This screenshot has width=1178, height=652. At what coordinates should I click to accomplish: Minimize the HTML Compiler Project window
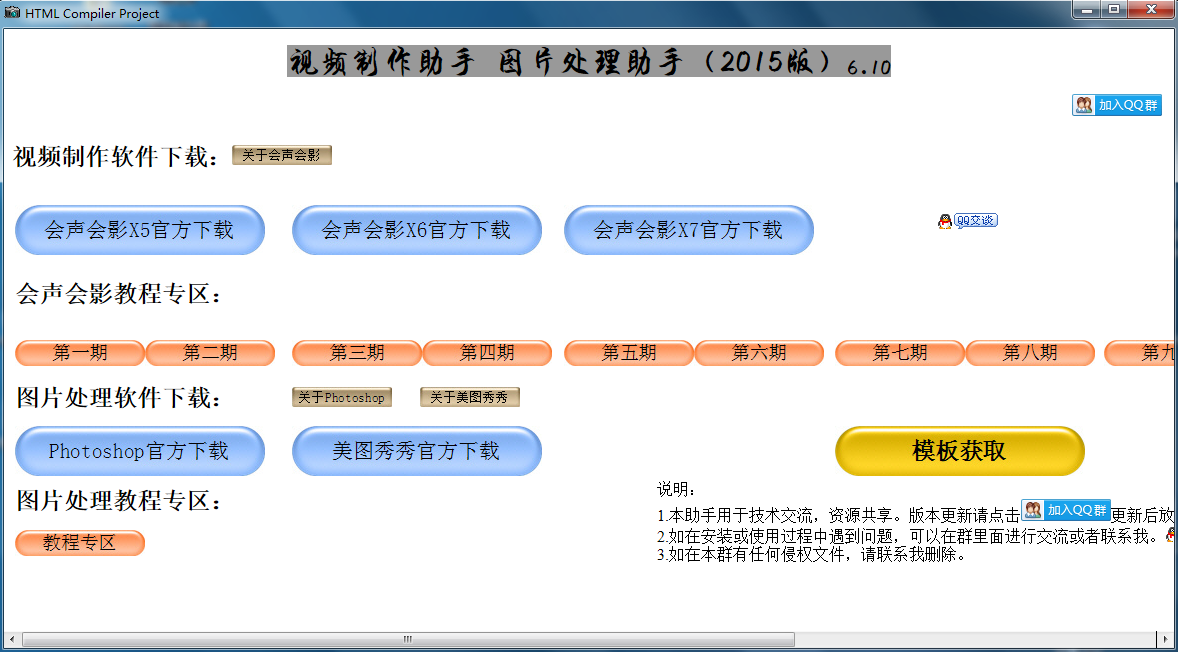tap(1086, 10)
